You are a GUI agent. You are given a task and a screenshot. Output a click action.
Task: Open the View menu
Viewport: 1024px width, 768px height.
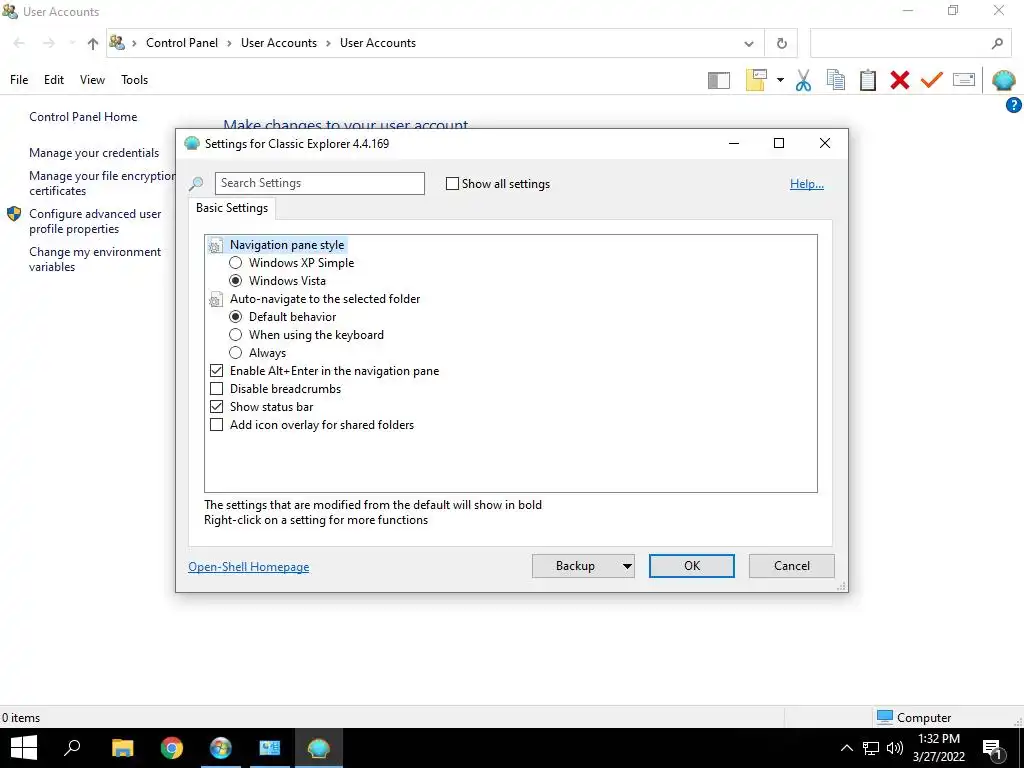pos(92,80)
